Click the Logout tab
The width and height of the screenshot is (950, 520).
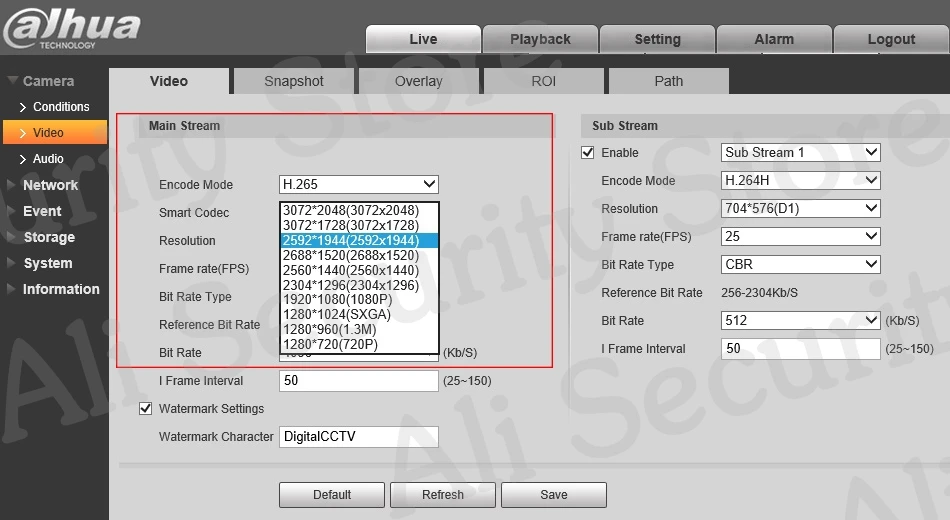(891, 39)
